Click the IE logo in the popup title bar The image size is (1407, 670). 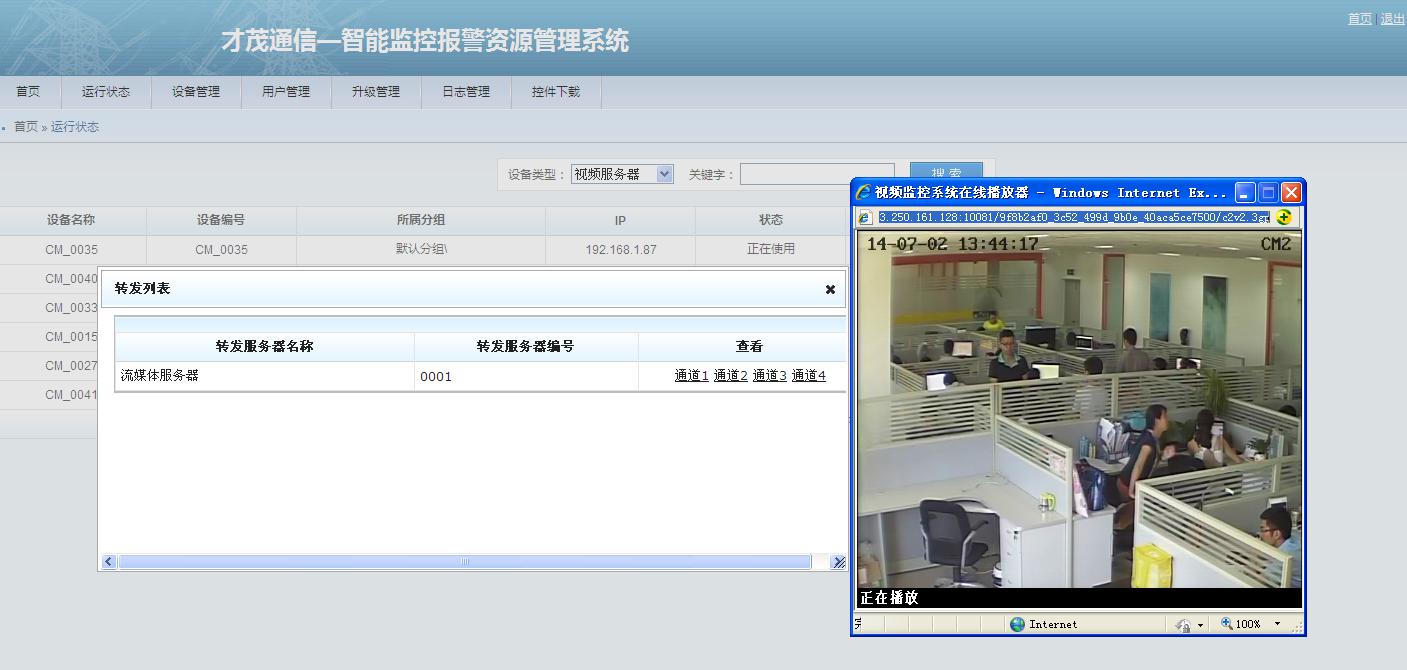(864, 192)
